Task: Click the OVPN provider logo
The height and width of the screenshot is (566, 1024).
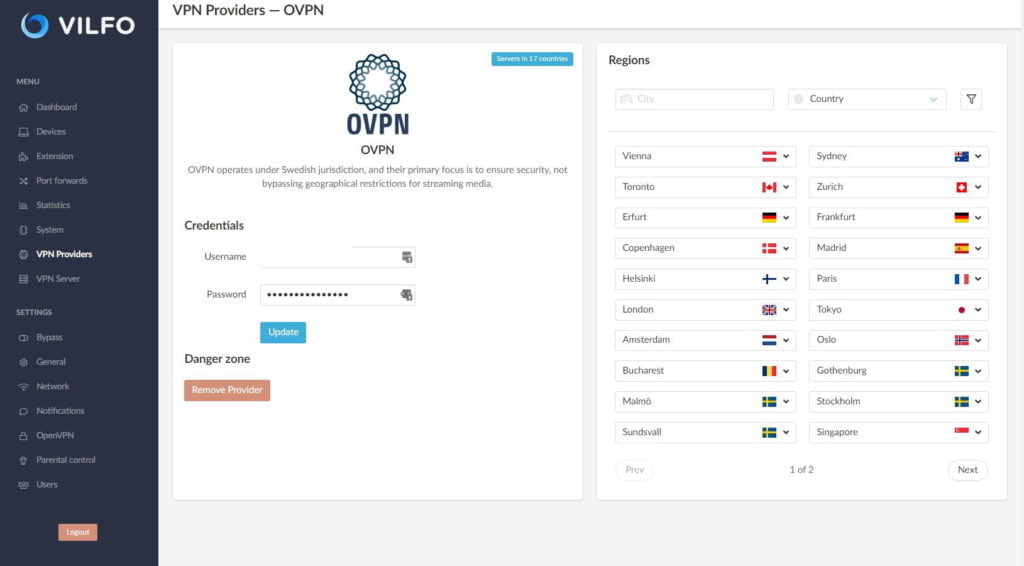Action: (377, 94)
